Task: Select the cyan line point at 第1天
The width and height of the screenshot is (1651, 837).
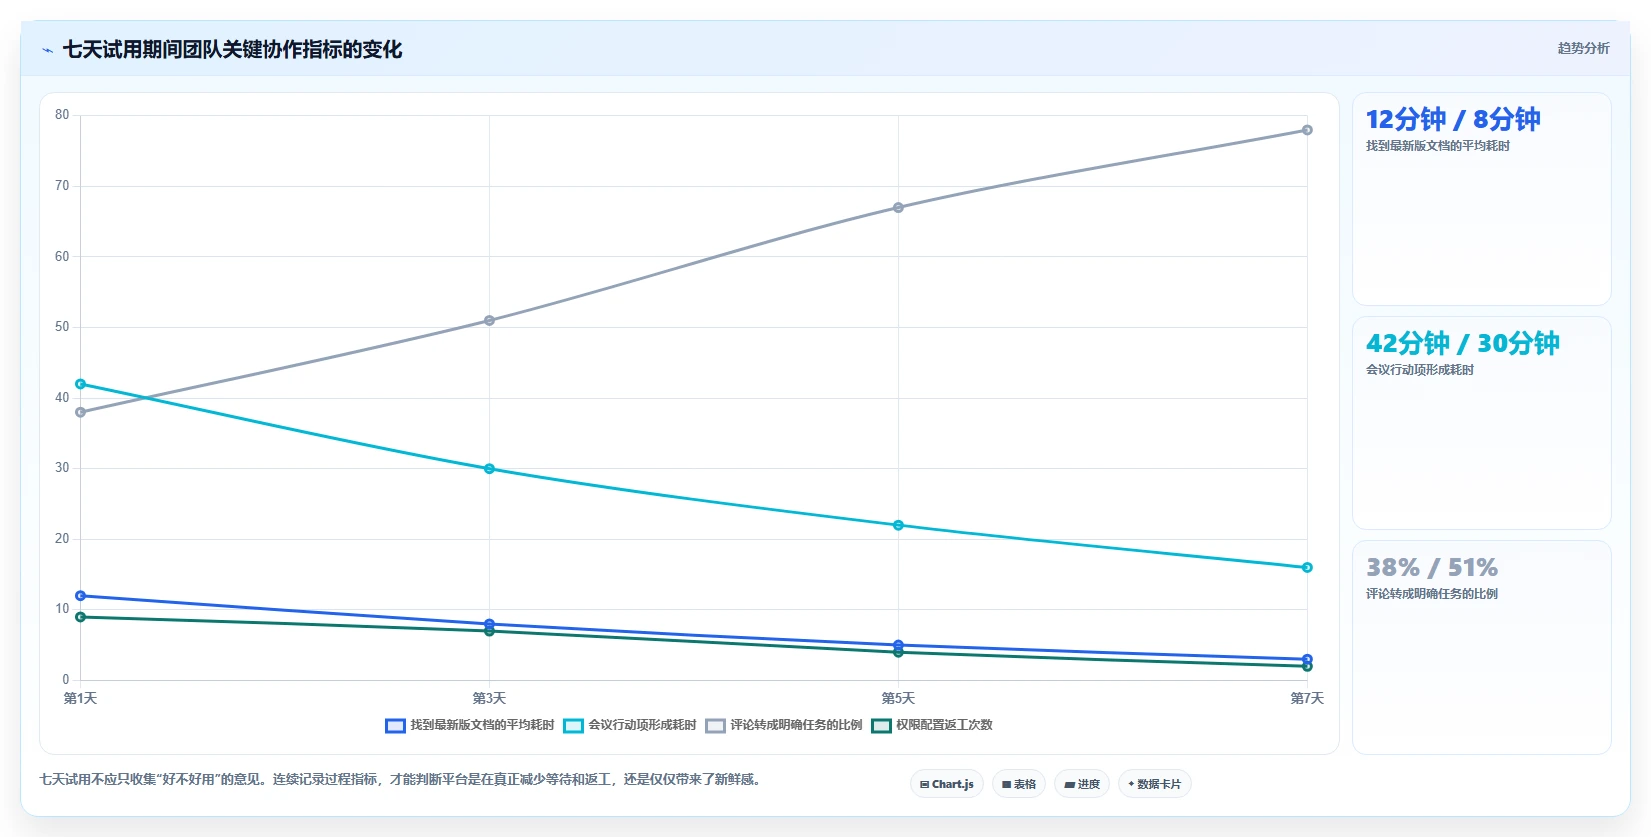Action: coord(81,384)
